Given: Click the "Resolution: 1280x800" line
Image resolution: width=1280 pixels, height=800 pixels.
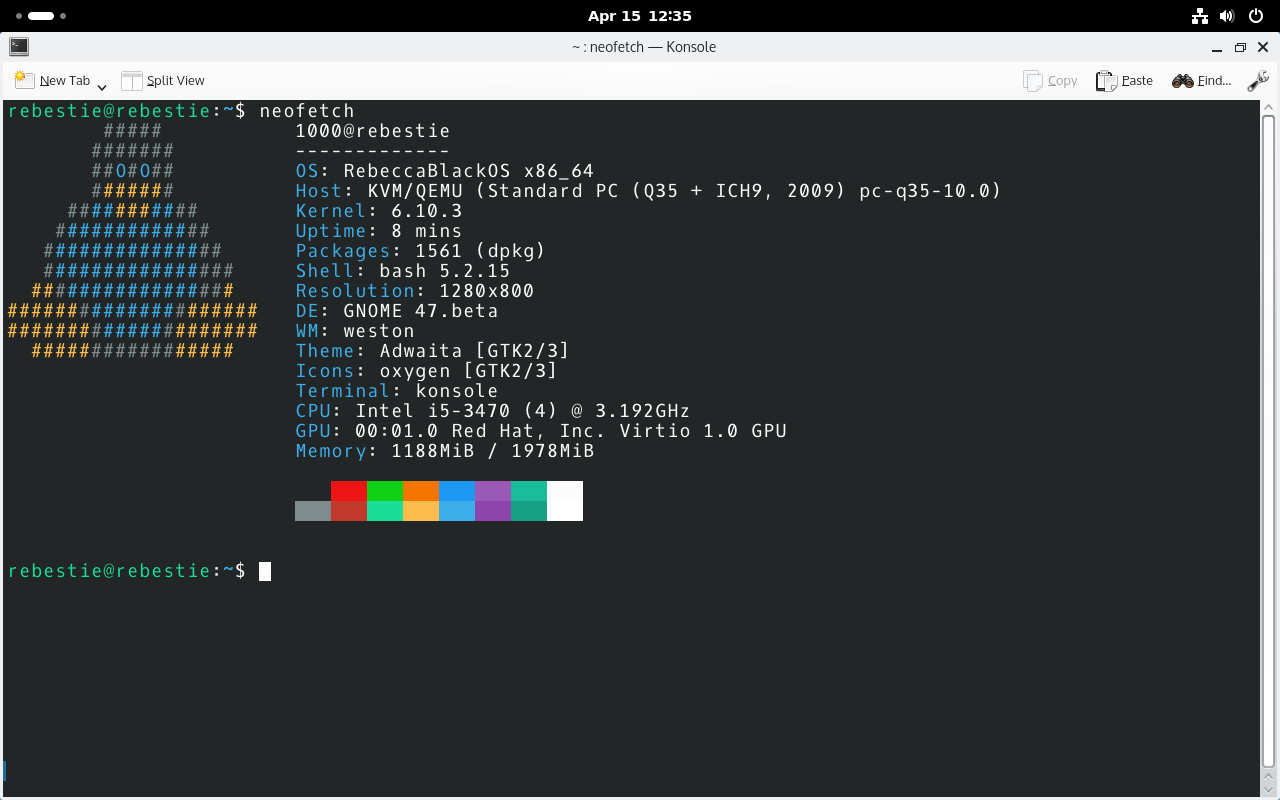Looking at the screenshot, I should click(x=415, y=291).
